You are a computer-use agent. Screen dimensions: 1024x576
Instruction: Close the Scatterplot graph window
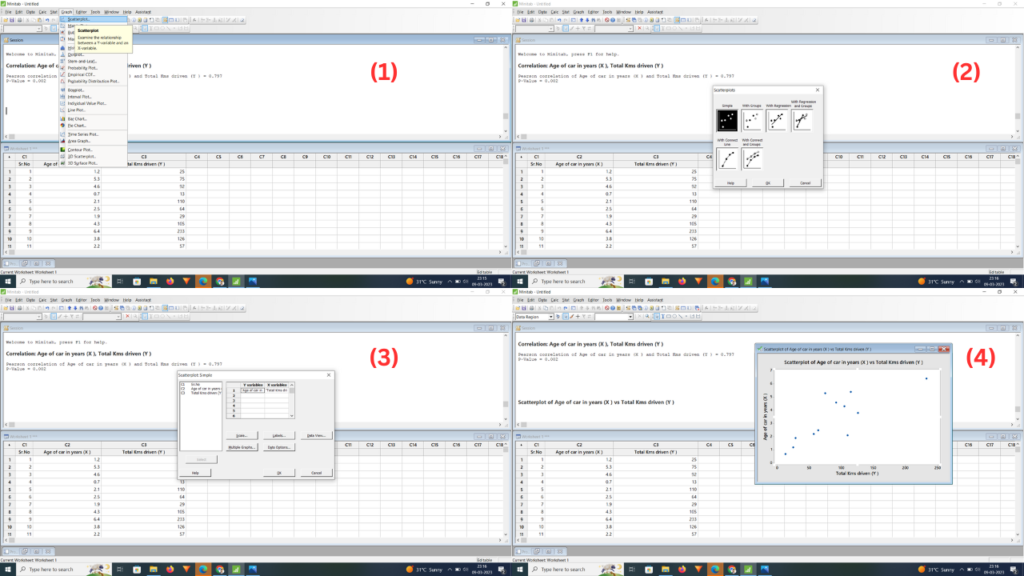[945, 348]
